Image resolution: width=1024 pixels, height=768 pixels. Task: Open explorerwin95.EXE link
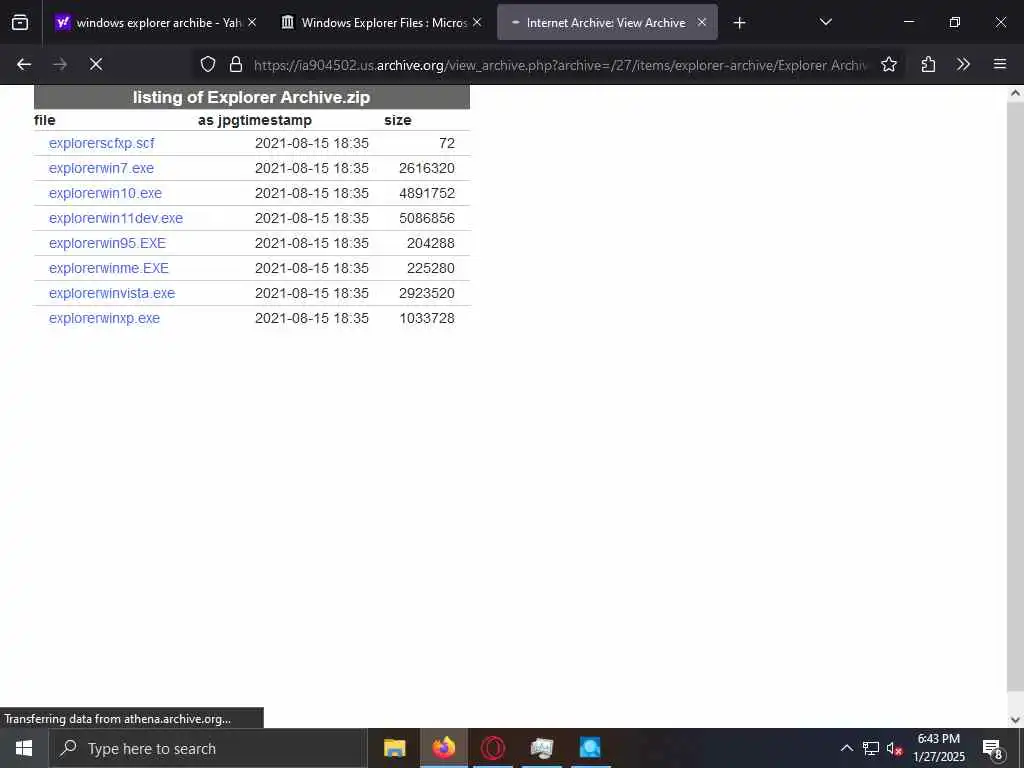pyautogui.click(x=107, y=243)
